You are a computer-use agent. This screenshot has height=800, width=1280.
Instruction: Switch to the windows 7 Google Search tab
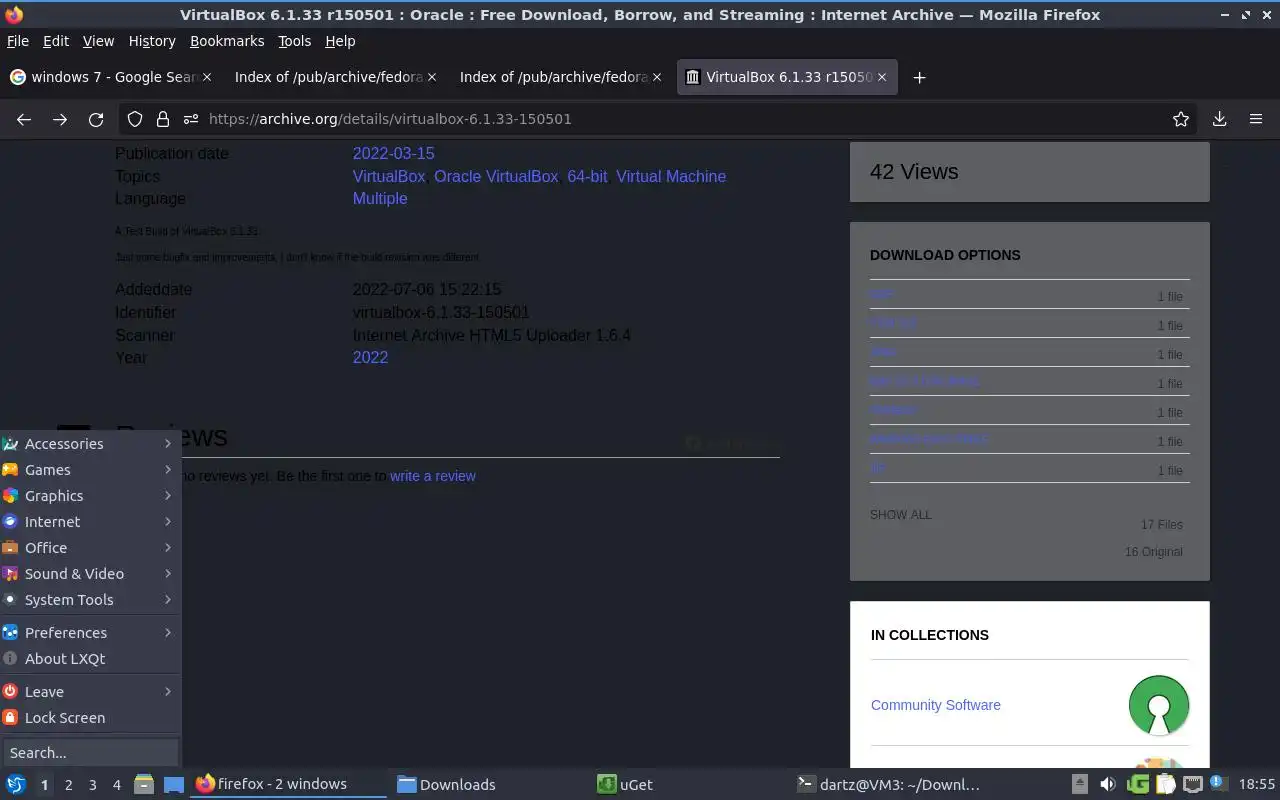pos(110,77)
